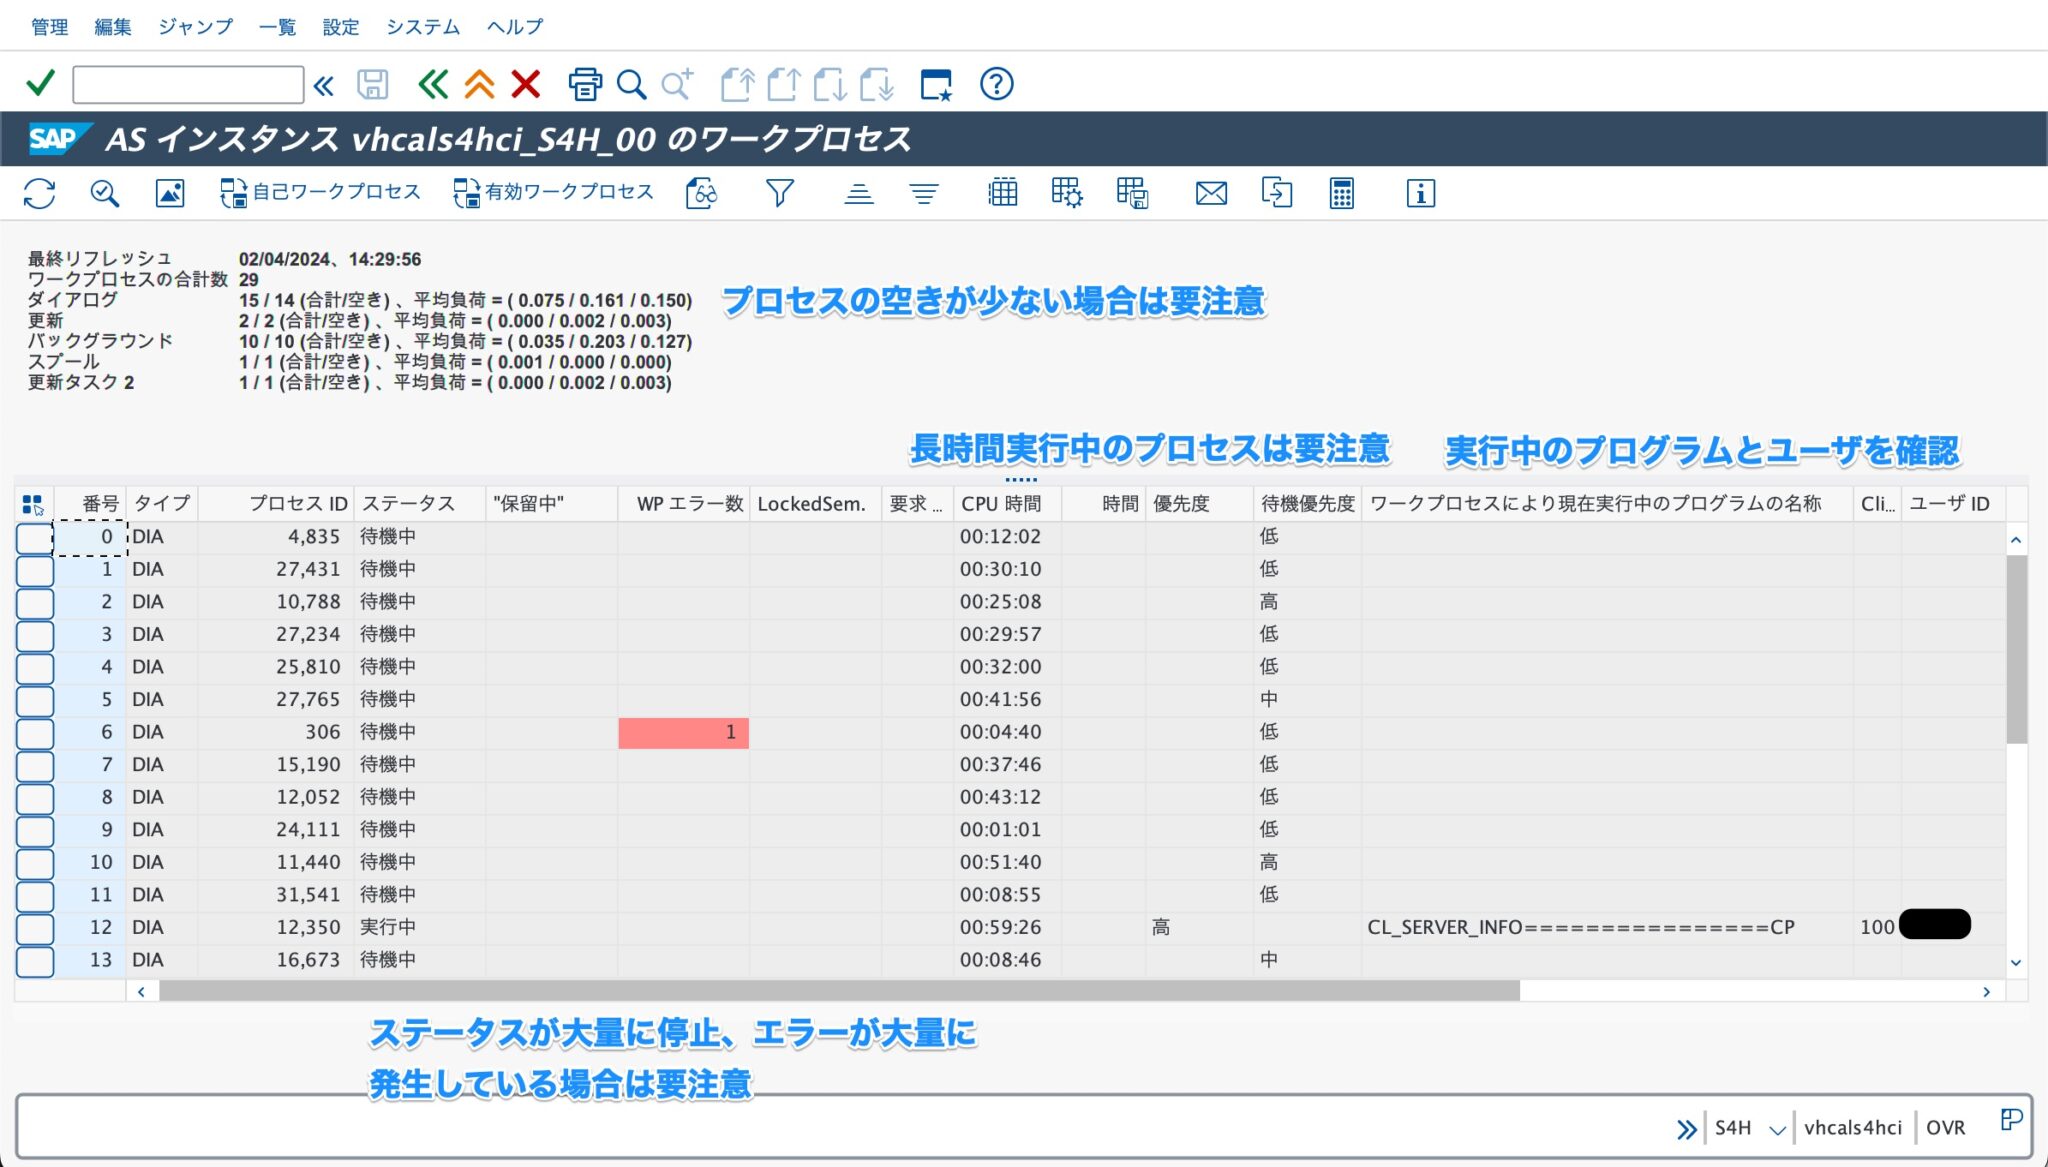Click the red highlighted WP error count cell
The width and height of the screenshot is (2048, 1167).
click(683, 732)
